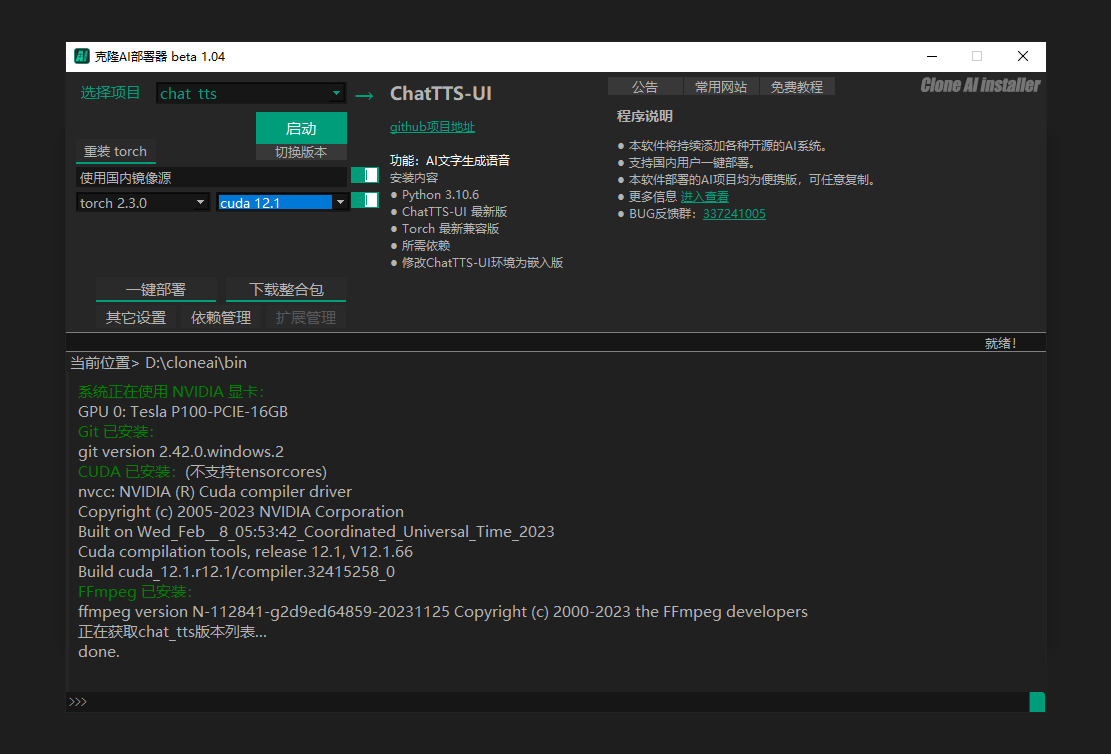The width and height of the screenshot is (1111, 754).
Task: Click the 程序说明 heading
Action: click(x=644, y=116)
